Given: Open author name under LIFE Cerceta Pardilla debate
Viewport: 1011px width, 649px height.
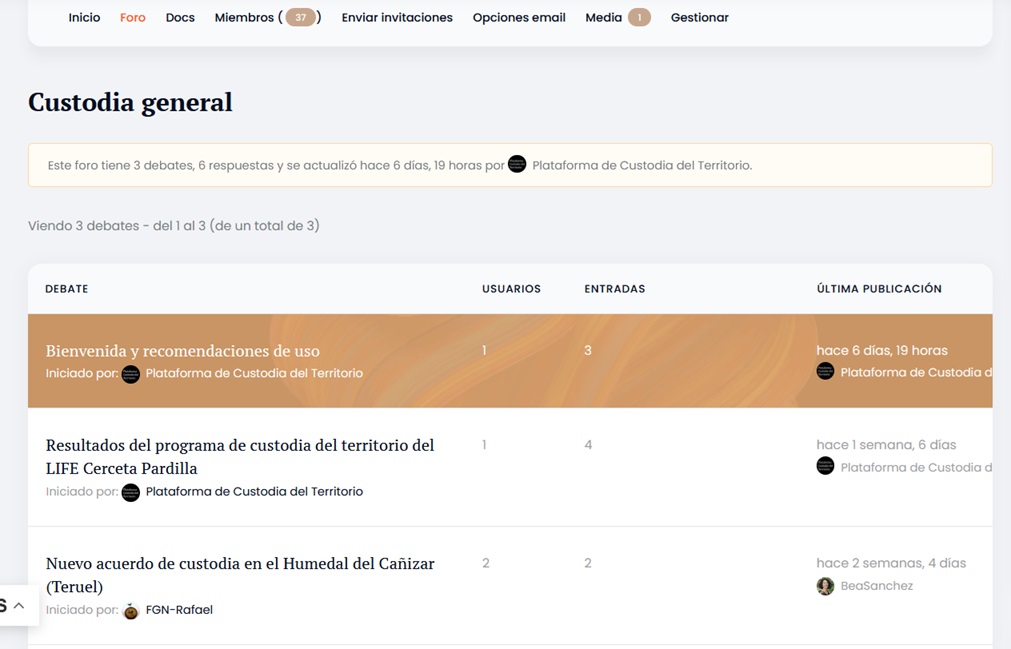Looking at the screenshot, I should [254, 491].
